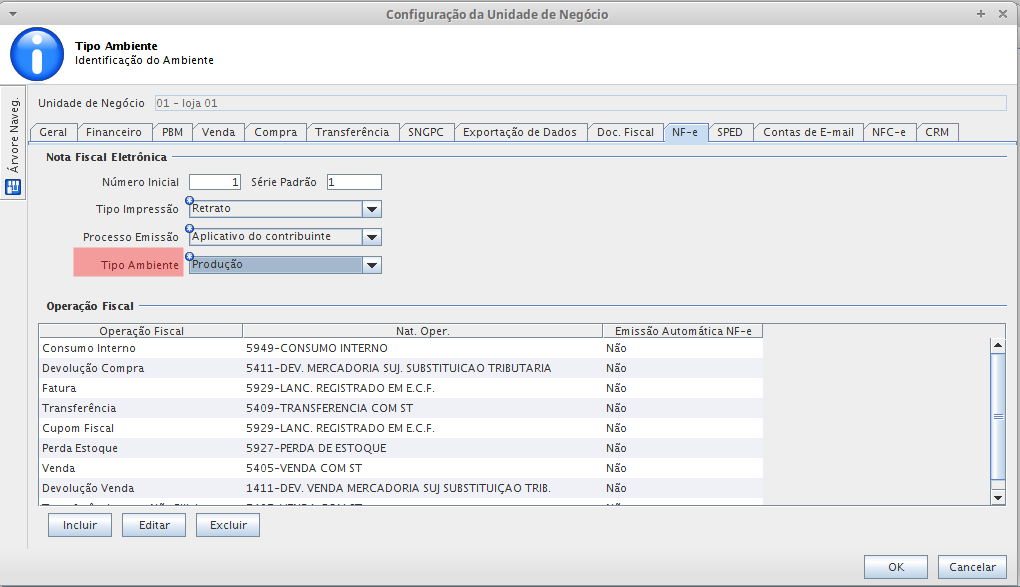Screen dimensions: 1020x587
Task: Click the table vertical scrollbar thumb
Action: point(998,416)
